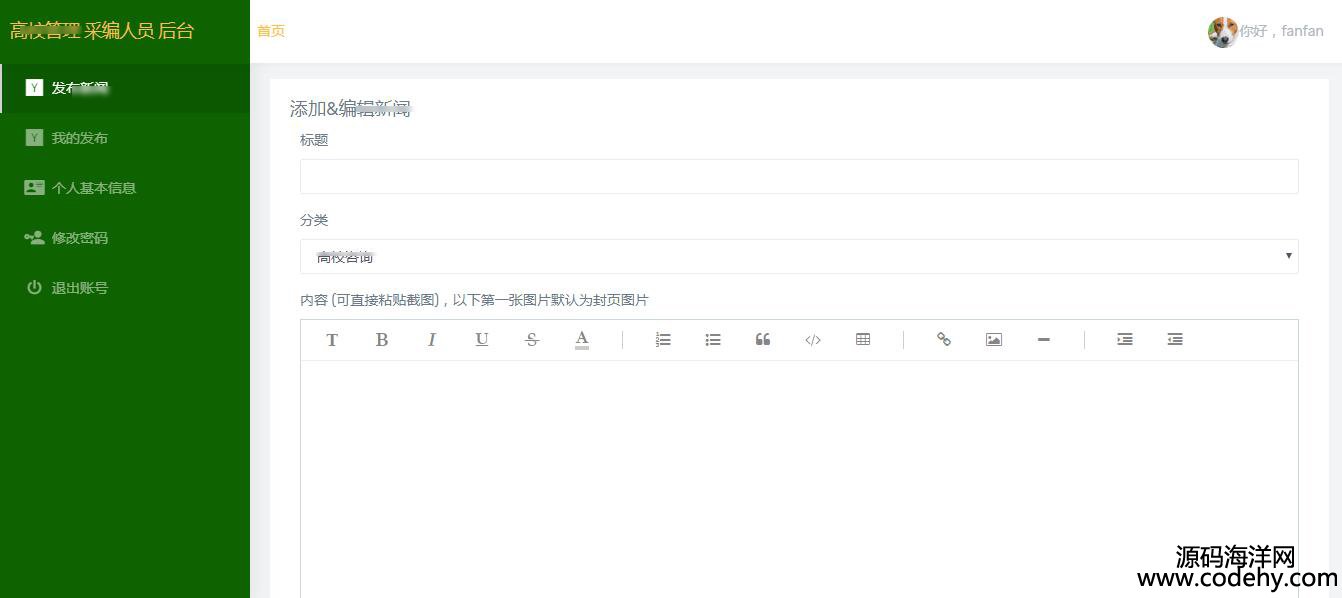Screen dimensions: 1342x598
Task: Click the 分类 field label
Action: 314,221
